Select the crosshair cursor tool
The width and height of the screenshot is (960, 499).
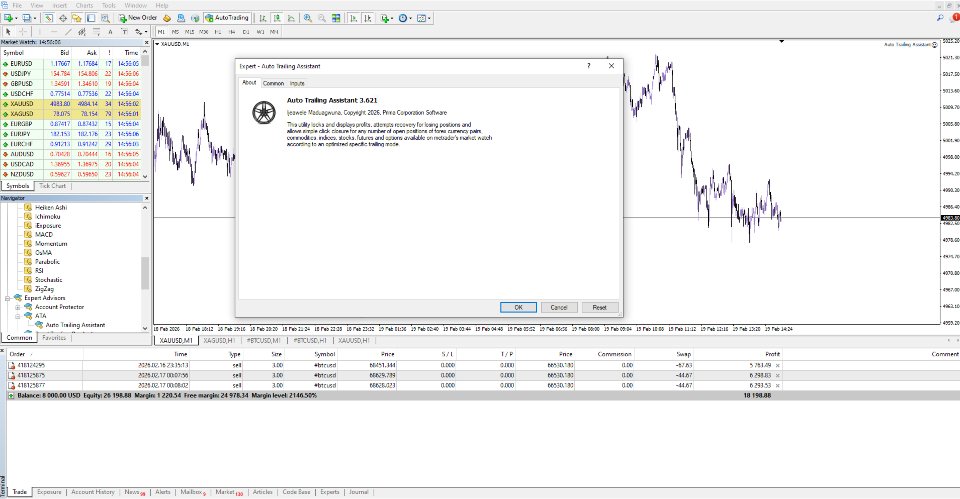pos(23,32)
